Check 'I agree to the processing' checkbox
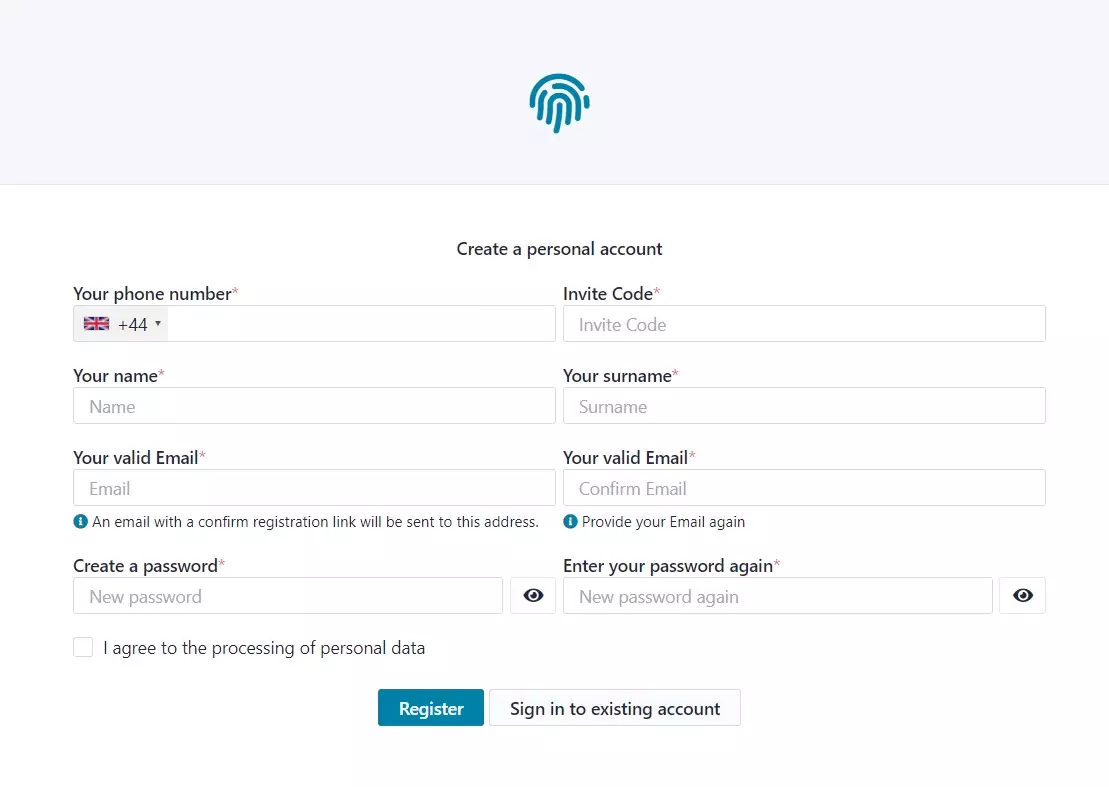Viewport: 1109px width, 787px height. click(83, 648)
